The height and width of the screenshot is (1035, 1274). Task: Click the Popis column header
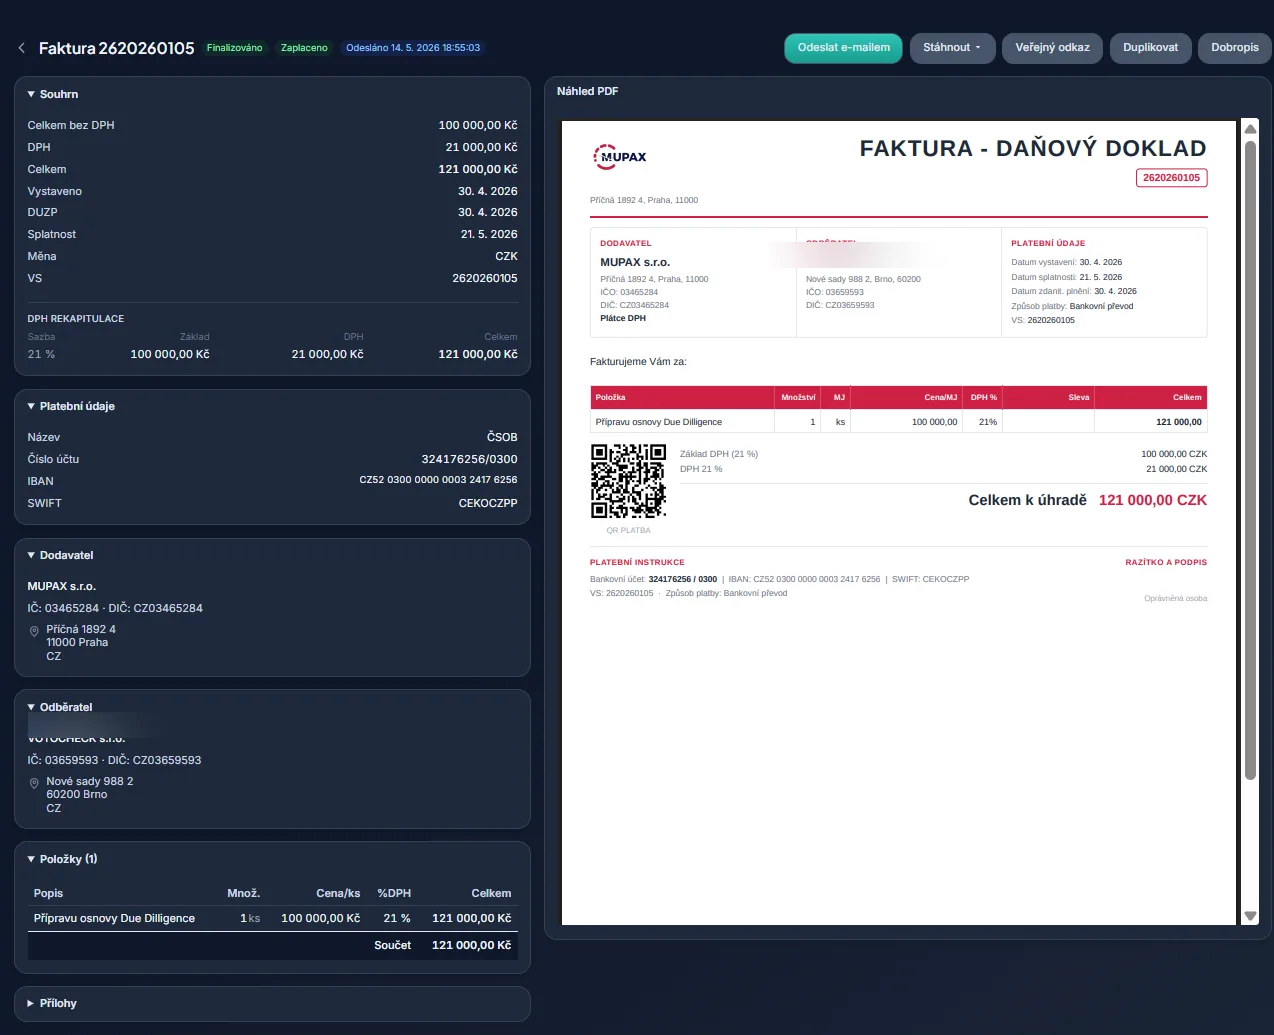point(48,893)
